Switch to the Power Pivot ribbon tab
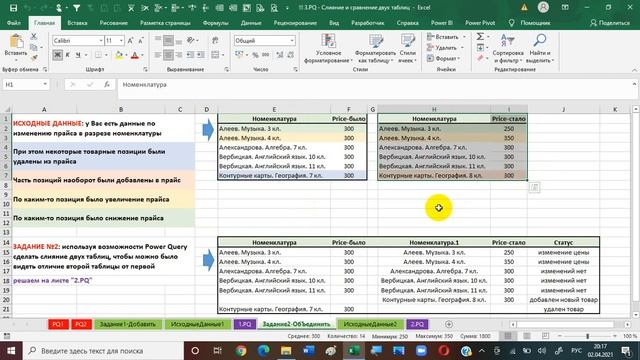640x360 pixels. [x=480, y=23]
